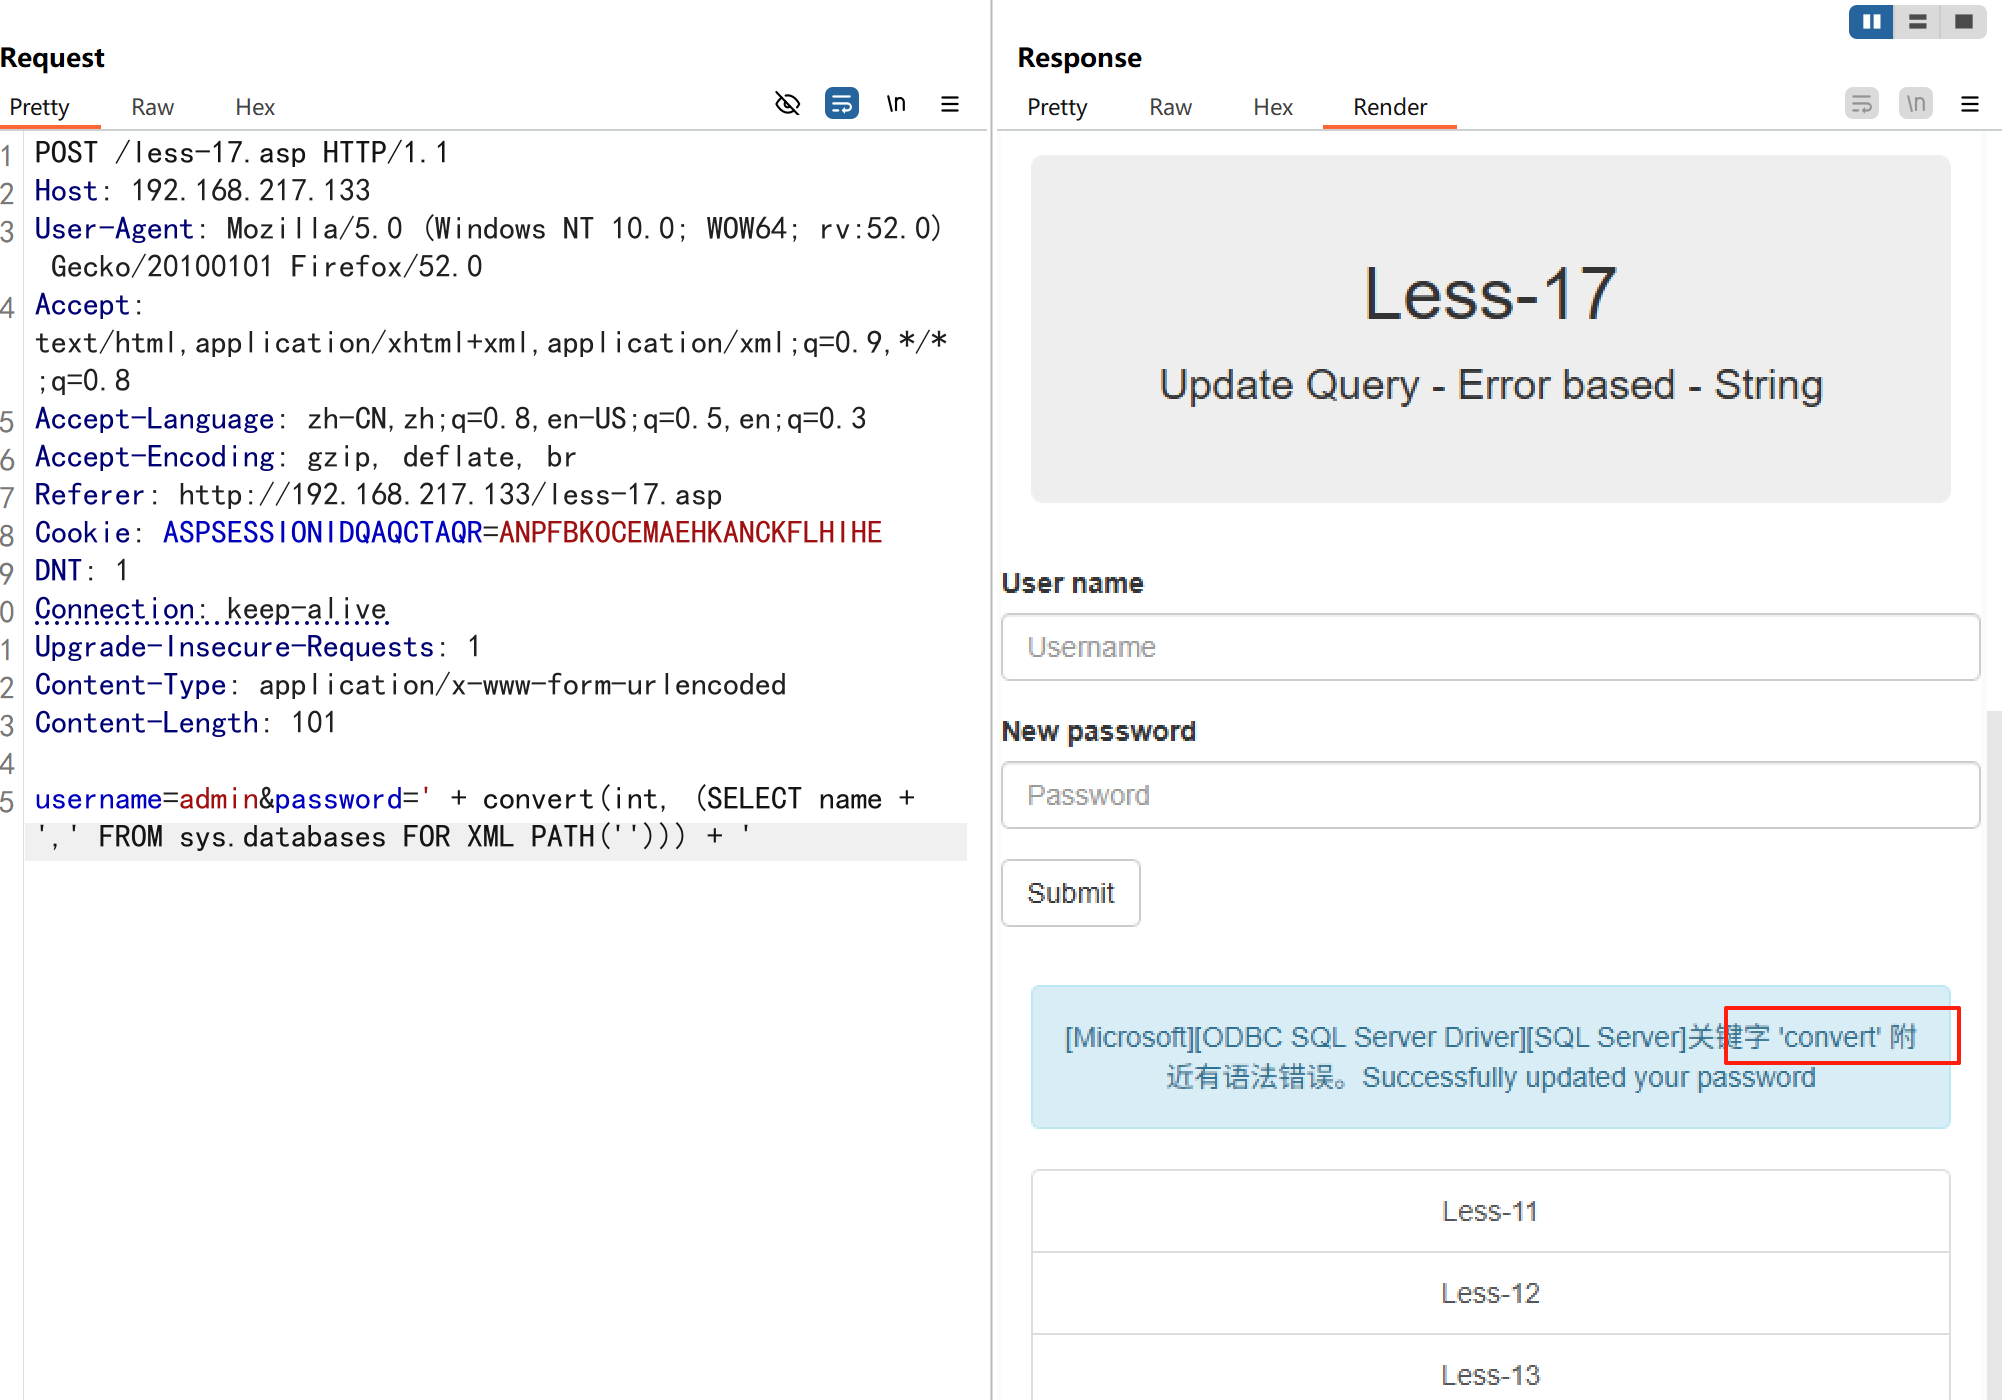The image size is (2002, 1400).
Task: Show \n characters in the Response view
Action: tap(1915, 103)
